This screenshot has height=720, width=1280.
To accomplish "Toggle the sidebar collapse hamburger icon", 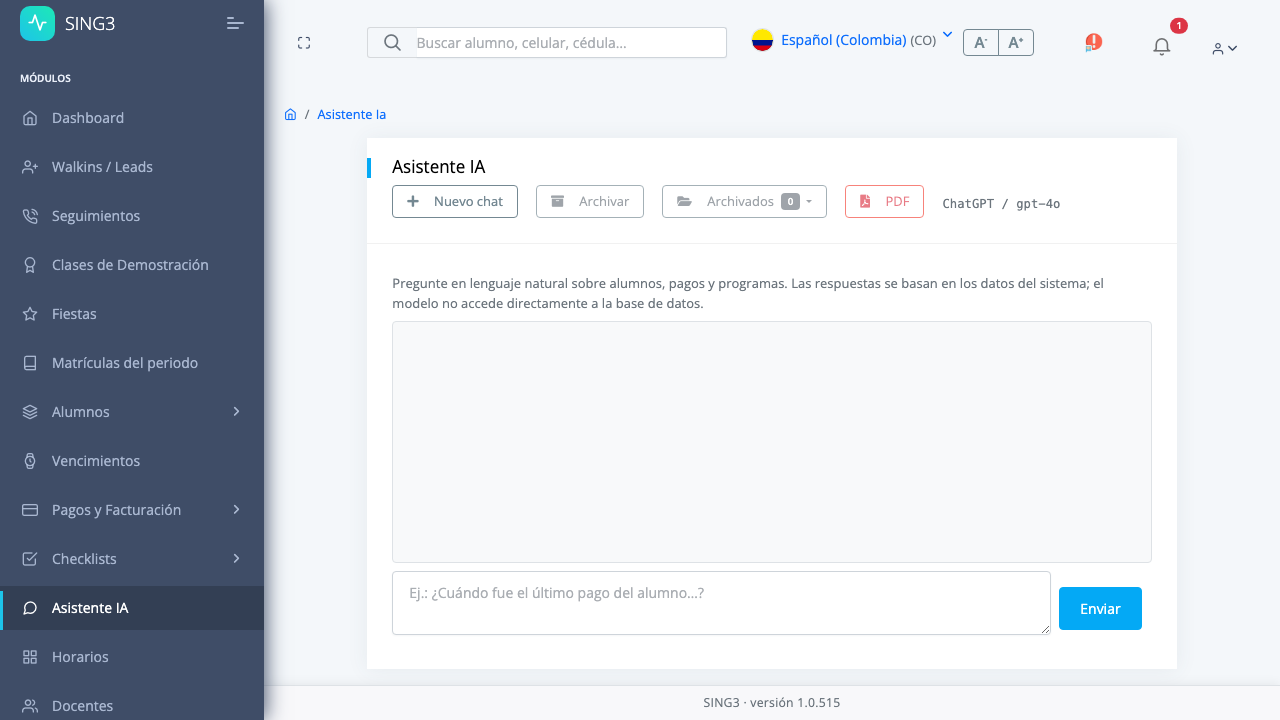I will pos(236,23).
